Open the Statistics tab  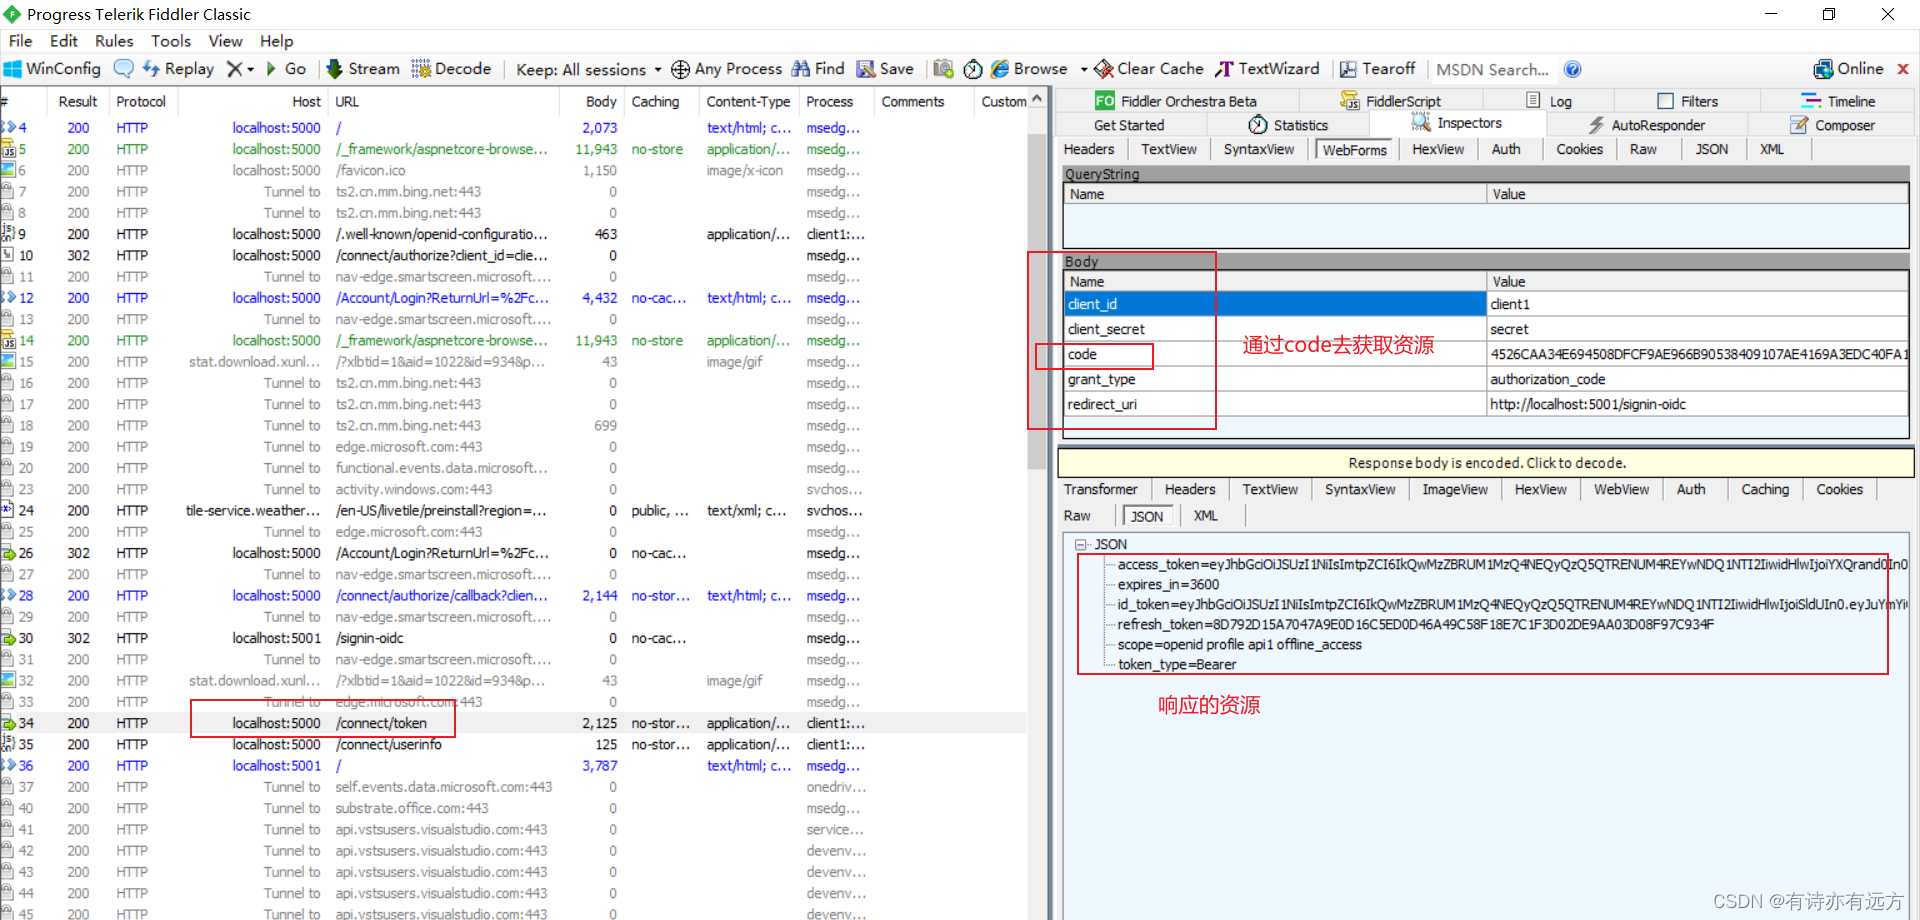[1288, 125]
